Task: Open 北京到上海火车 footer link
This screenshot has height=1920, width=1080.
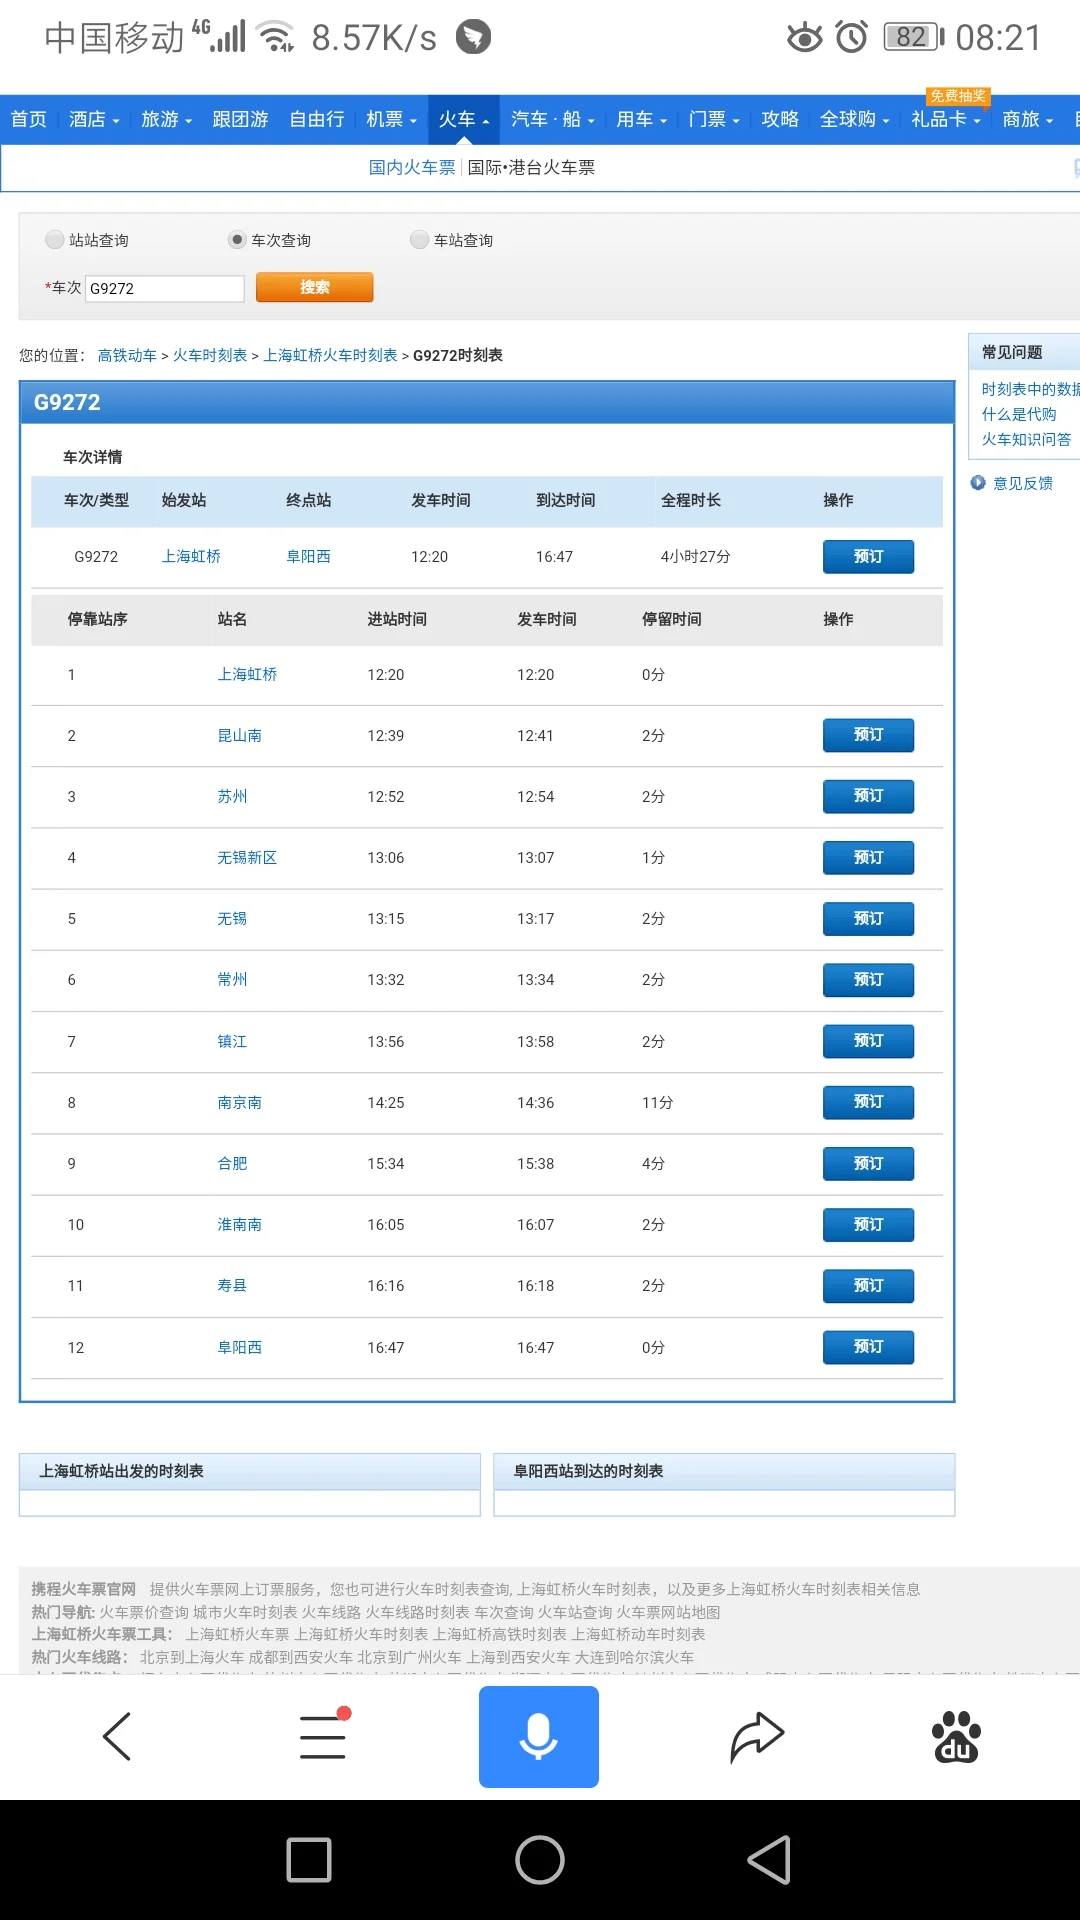Action: pyautogui.click(x=192, y=1657)
